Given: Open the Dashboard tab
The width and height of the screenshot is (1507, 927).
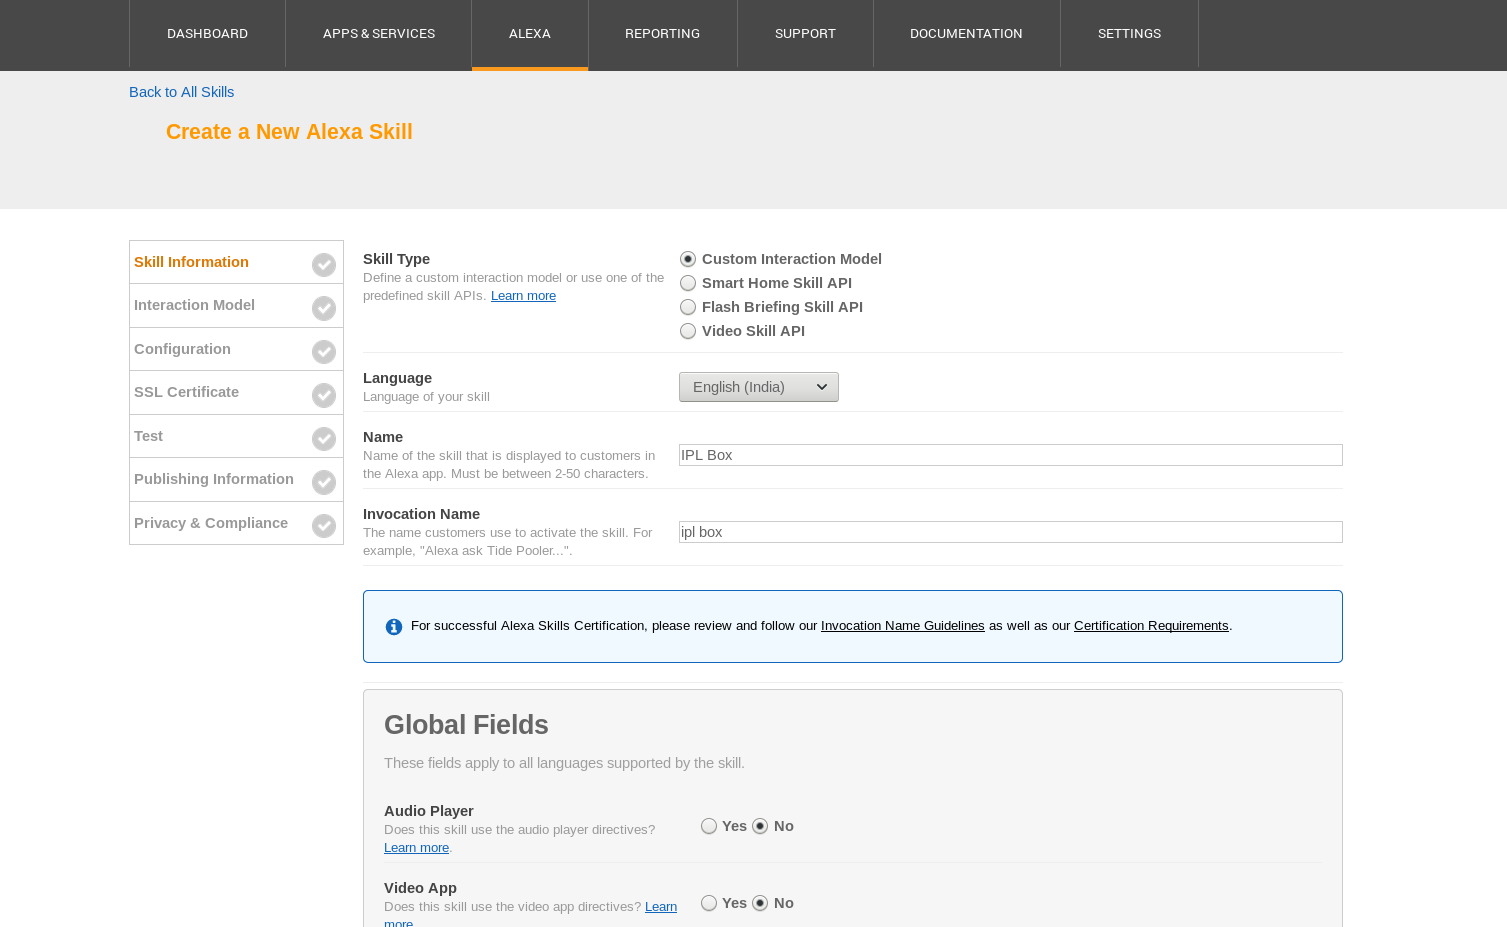Looking at the screenshot, I should coord(207,34).
